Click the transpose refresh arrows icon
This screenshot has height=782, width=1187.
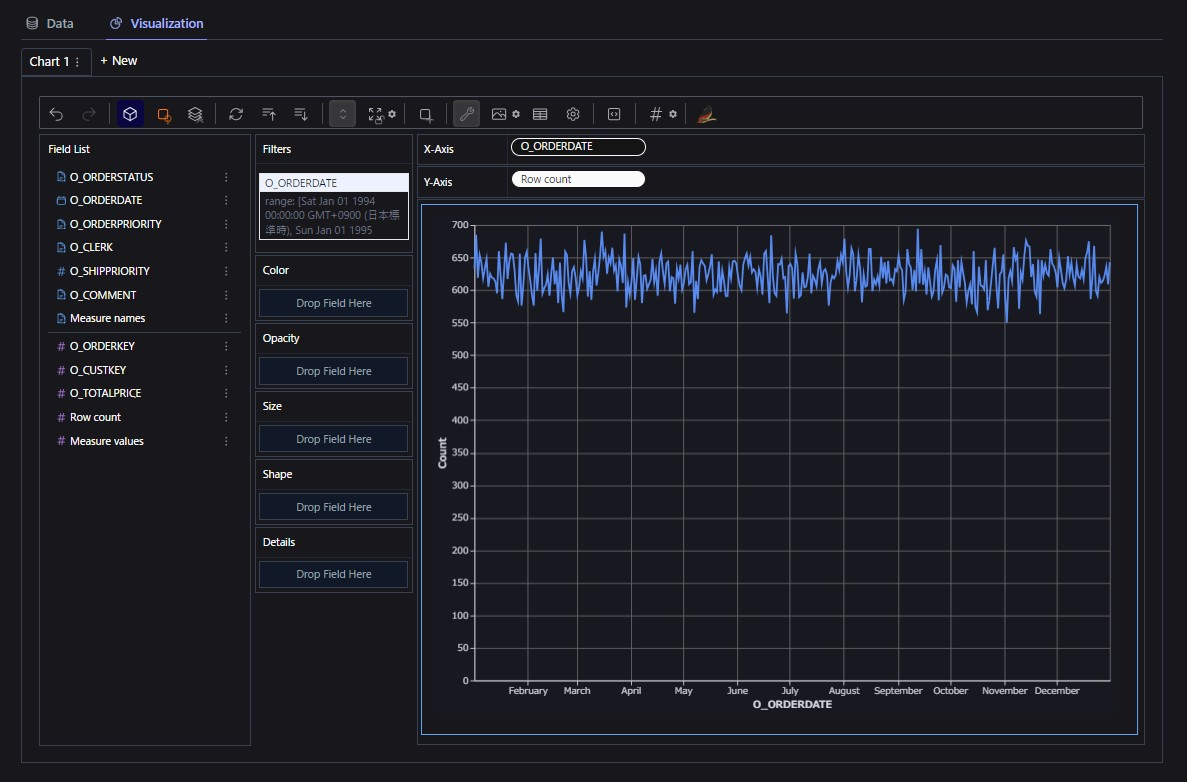236,114
